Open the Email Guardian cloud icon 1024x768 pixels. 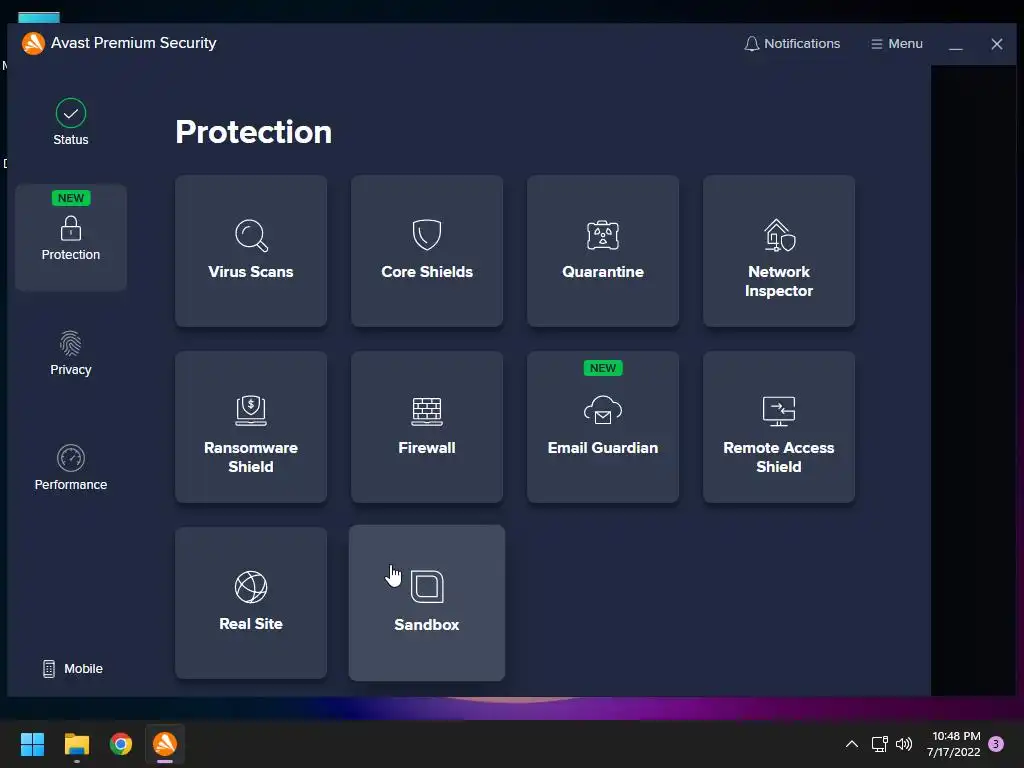[x=603, y=410]
